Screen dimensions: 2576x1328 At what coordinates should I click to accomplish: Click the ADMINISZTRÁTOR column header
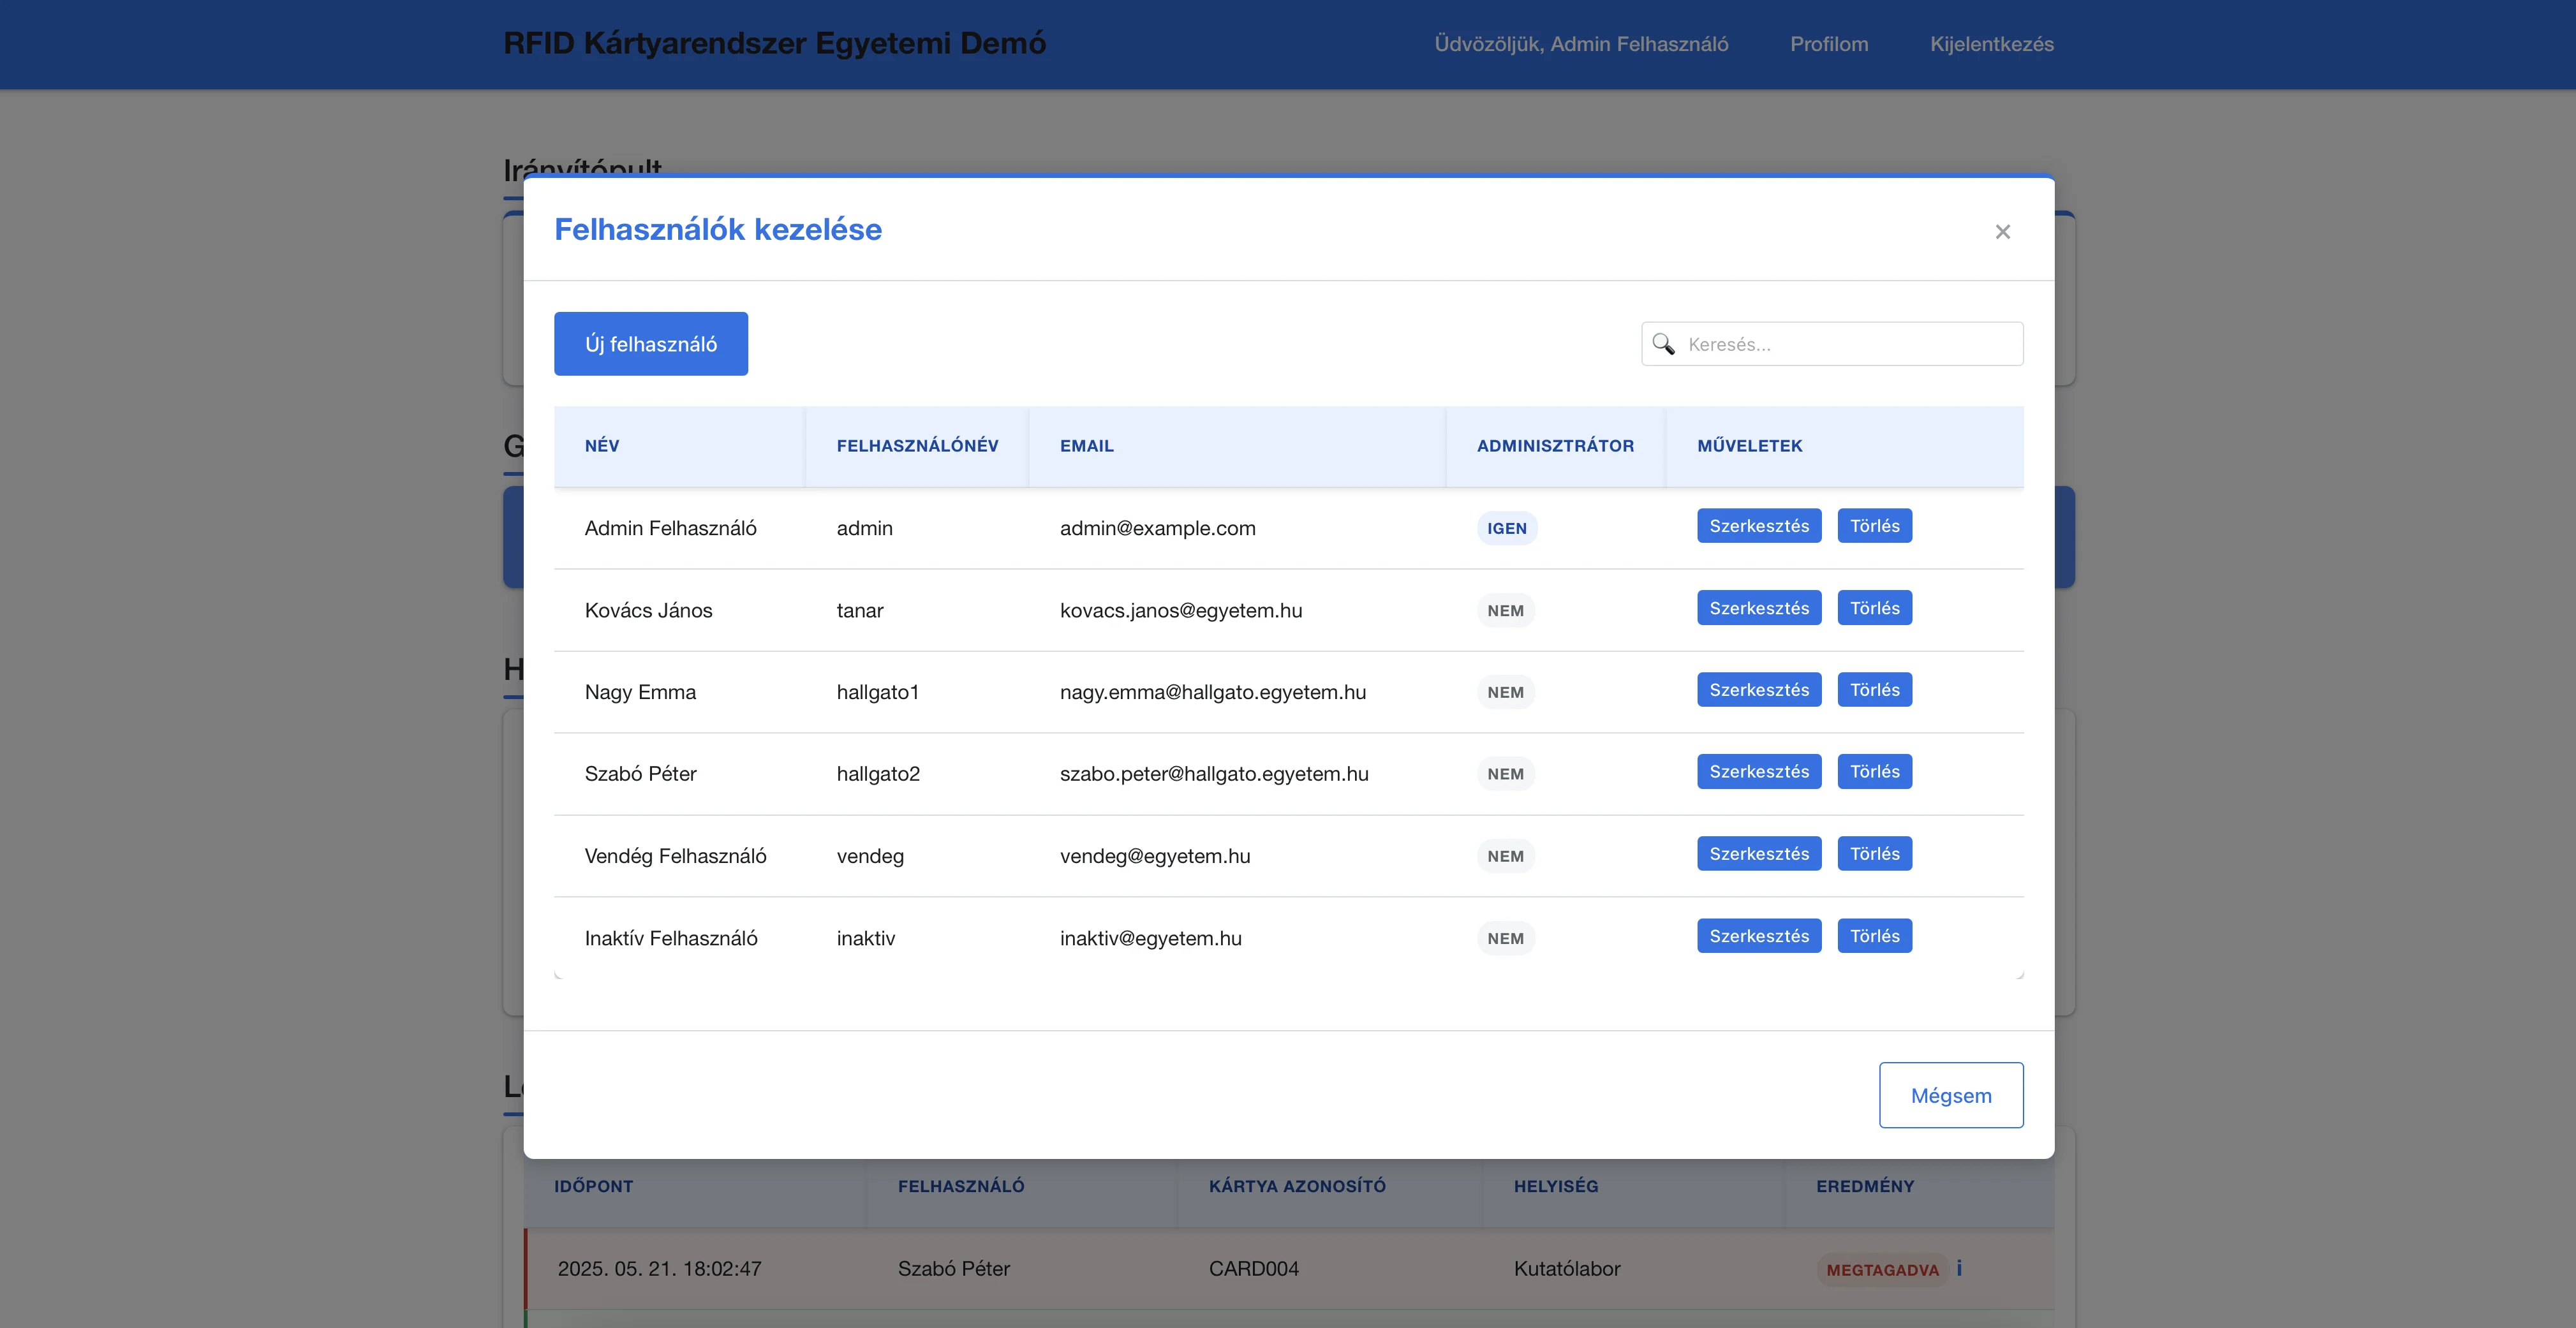pos(1555,446)
